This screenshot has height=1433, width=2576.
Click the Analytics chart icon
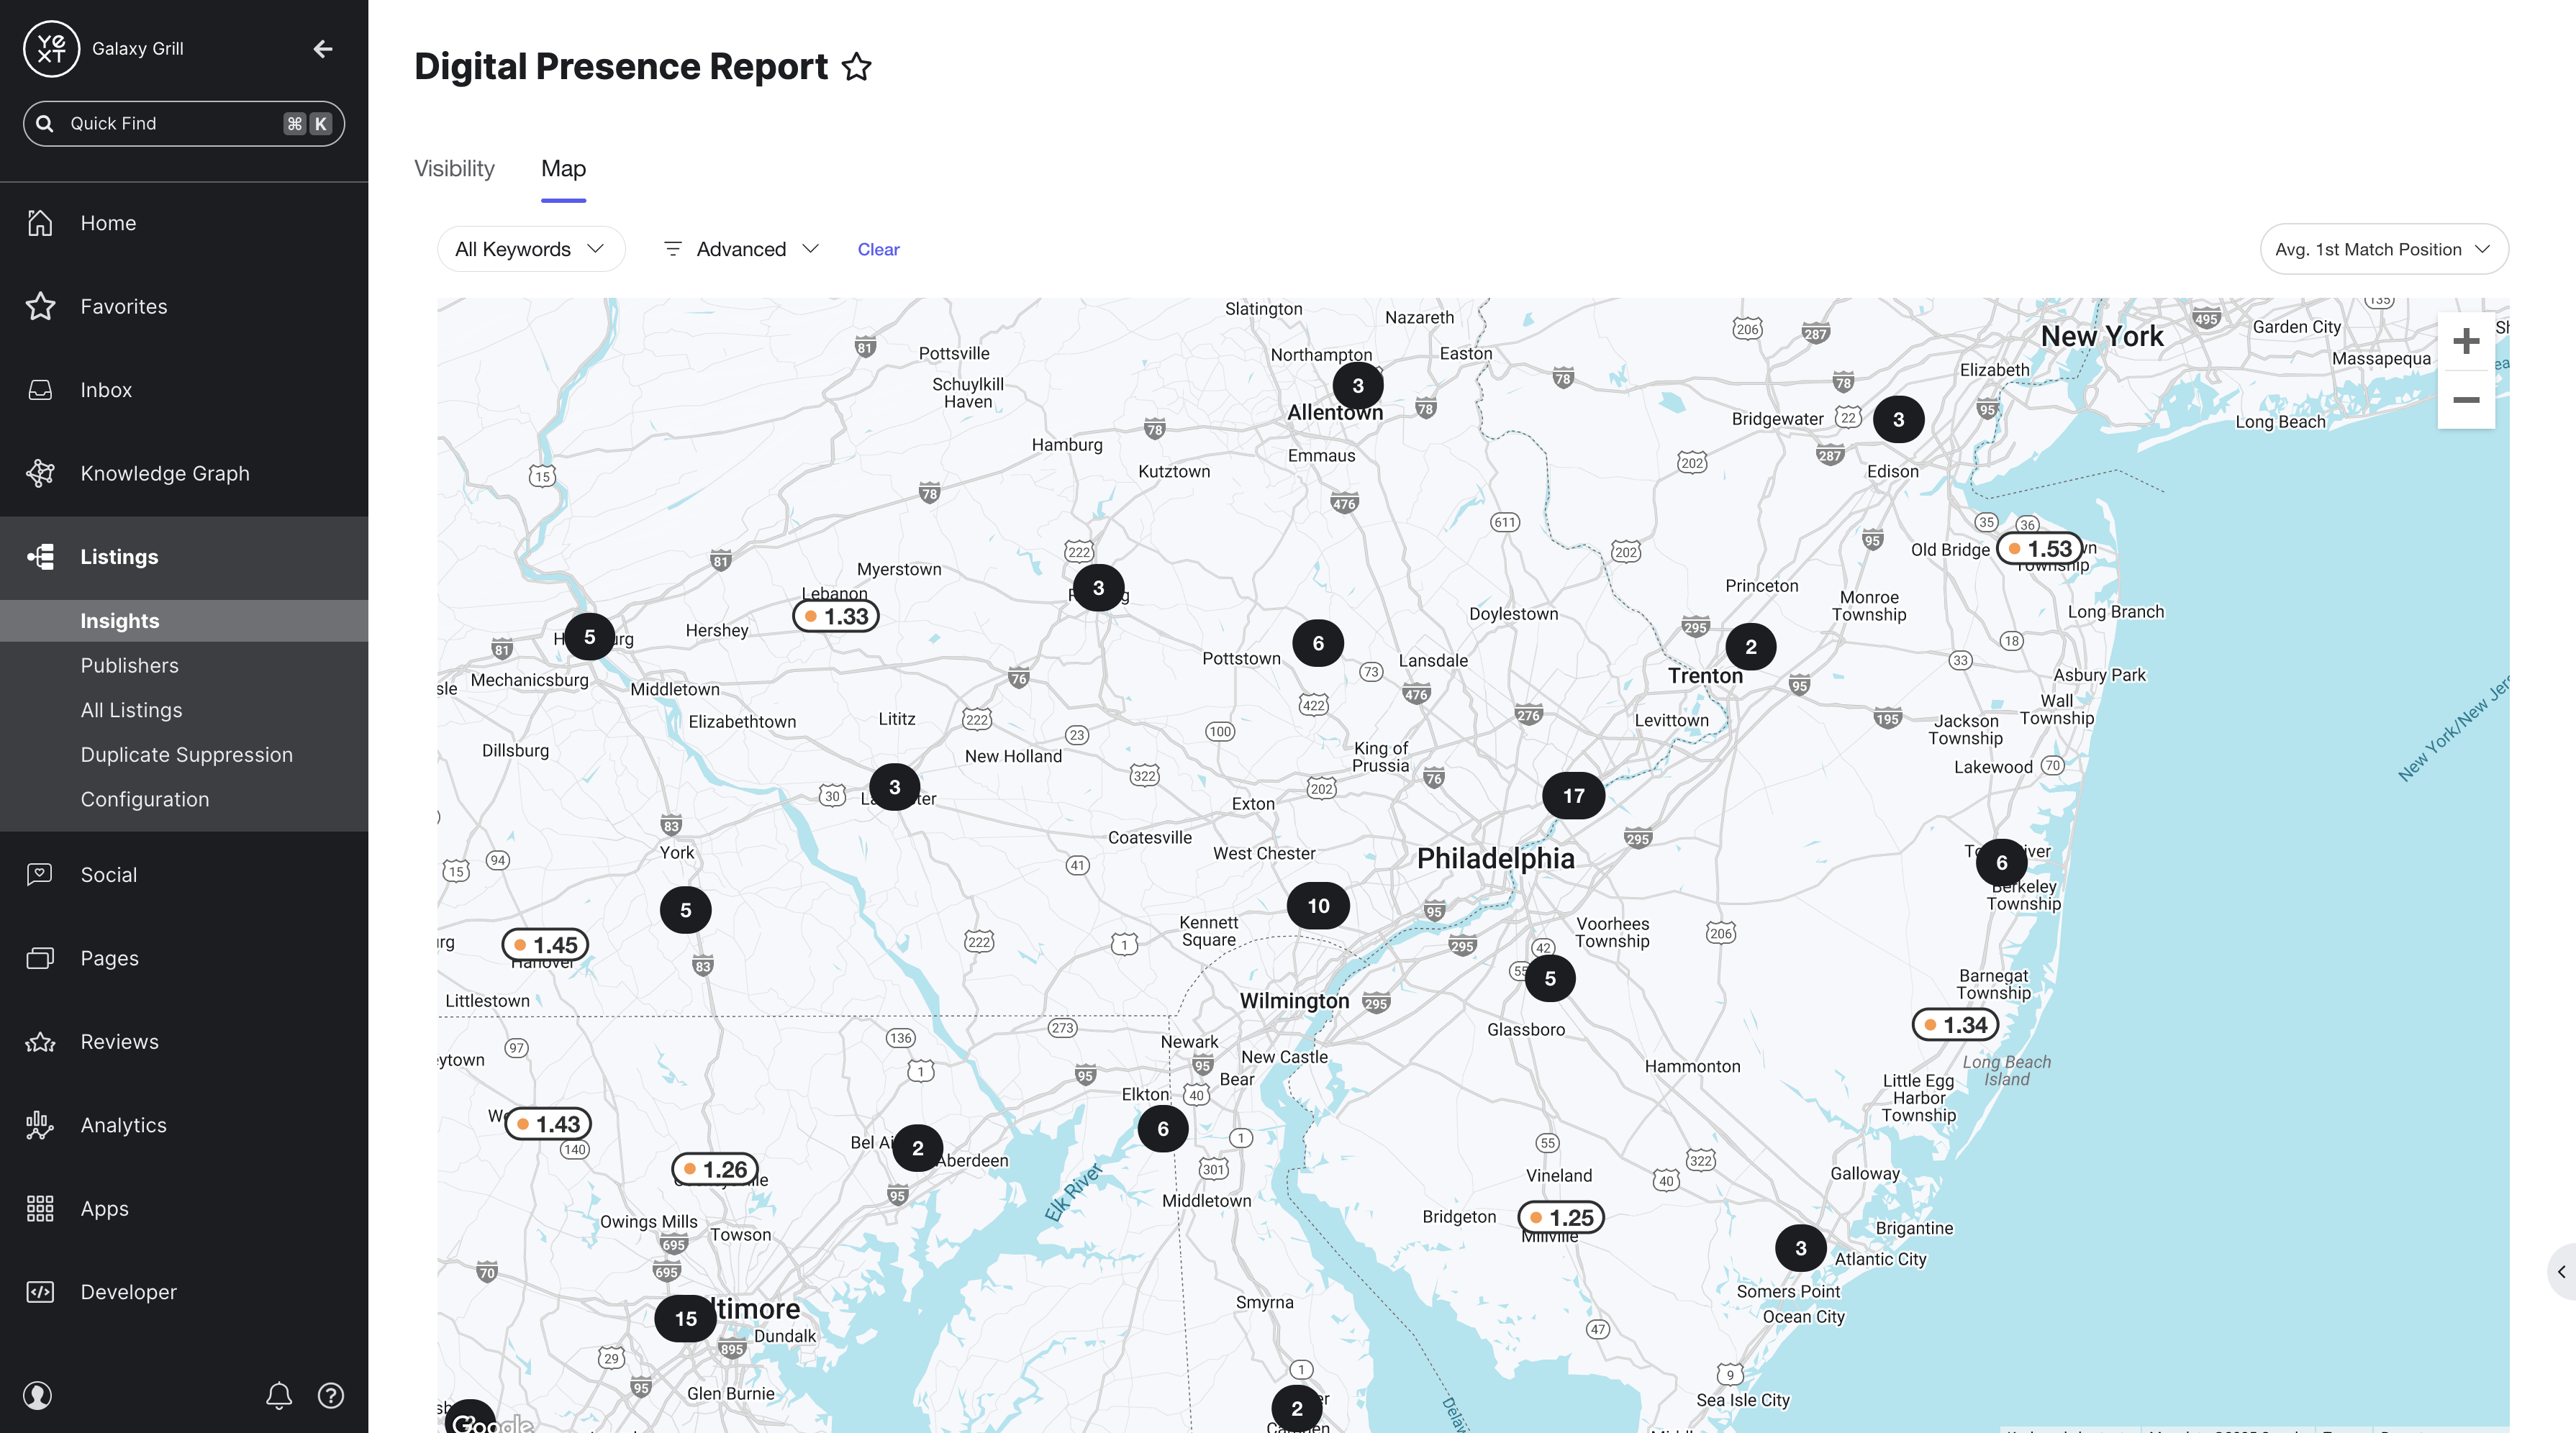click(40, 1125)
